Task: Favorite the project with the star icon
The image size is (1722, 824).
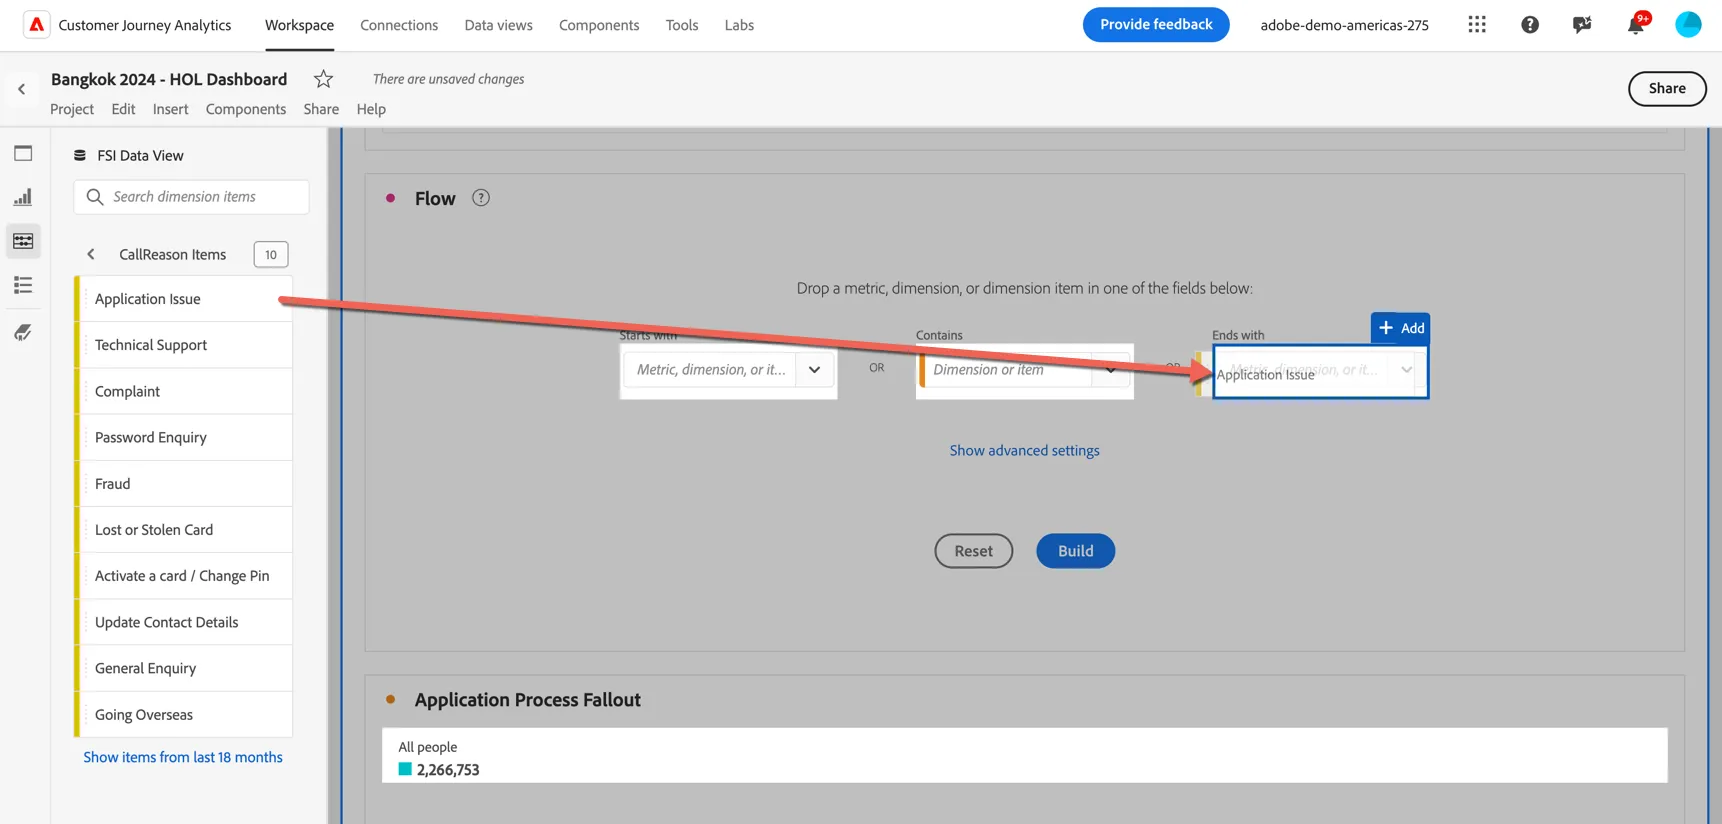Action: [323, 79]
